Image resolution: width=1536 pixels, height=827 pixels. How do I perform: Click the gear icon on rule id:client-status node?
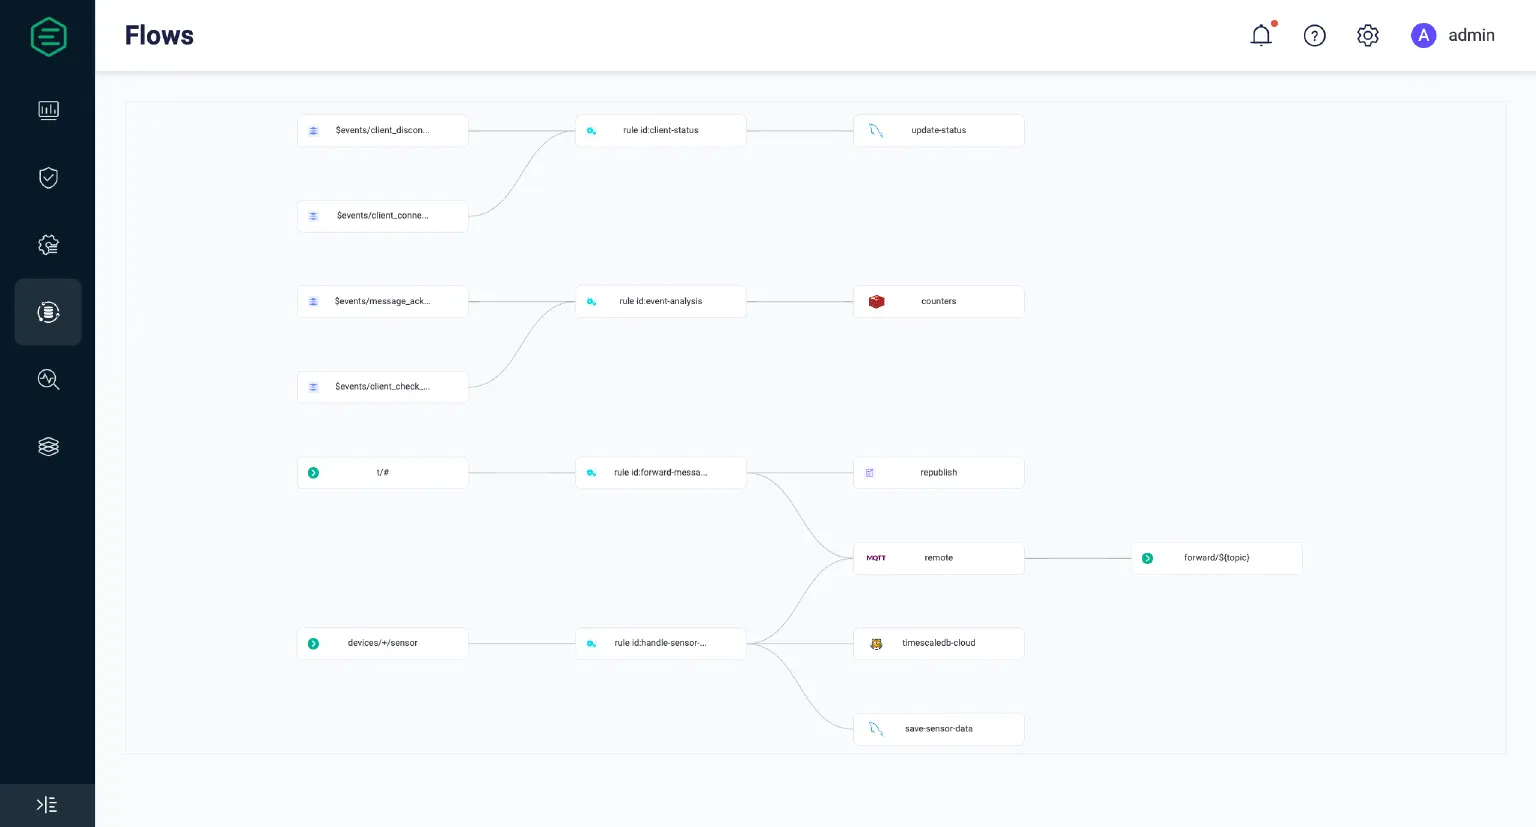(x=590, y=130)
